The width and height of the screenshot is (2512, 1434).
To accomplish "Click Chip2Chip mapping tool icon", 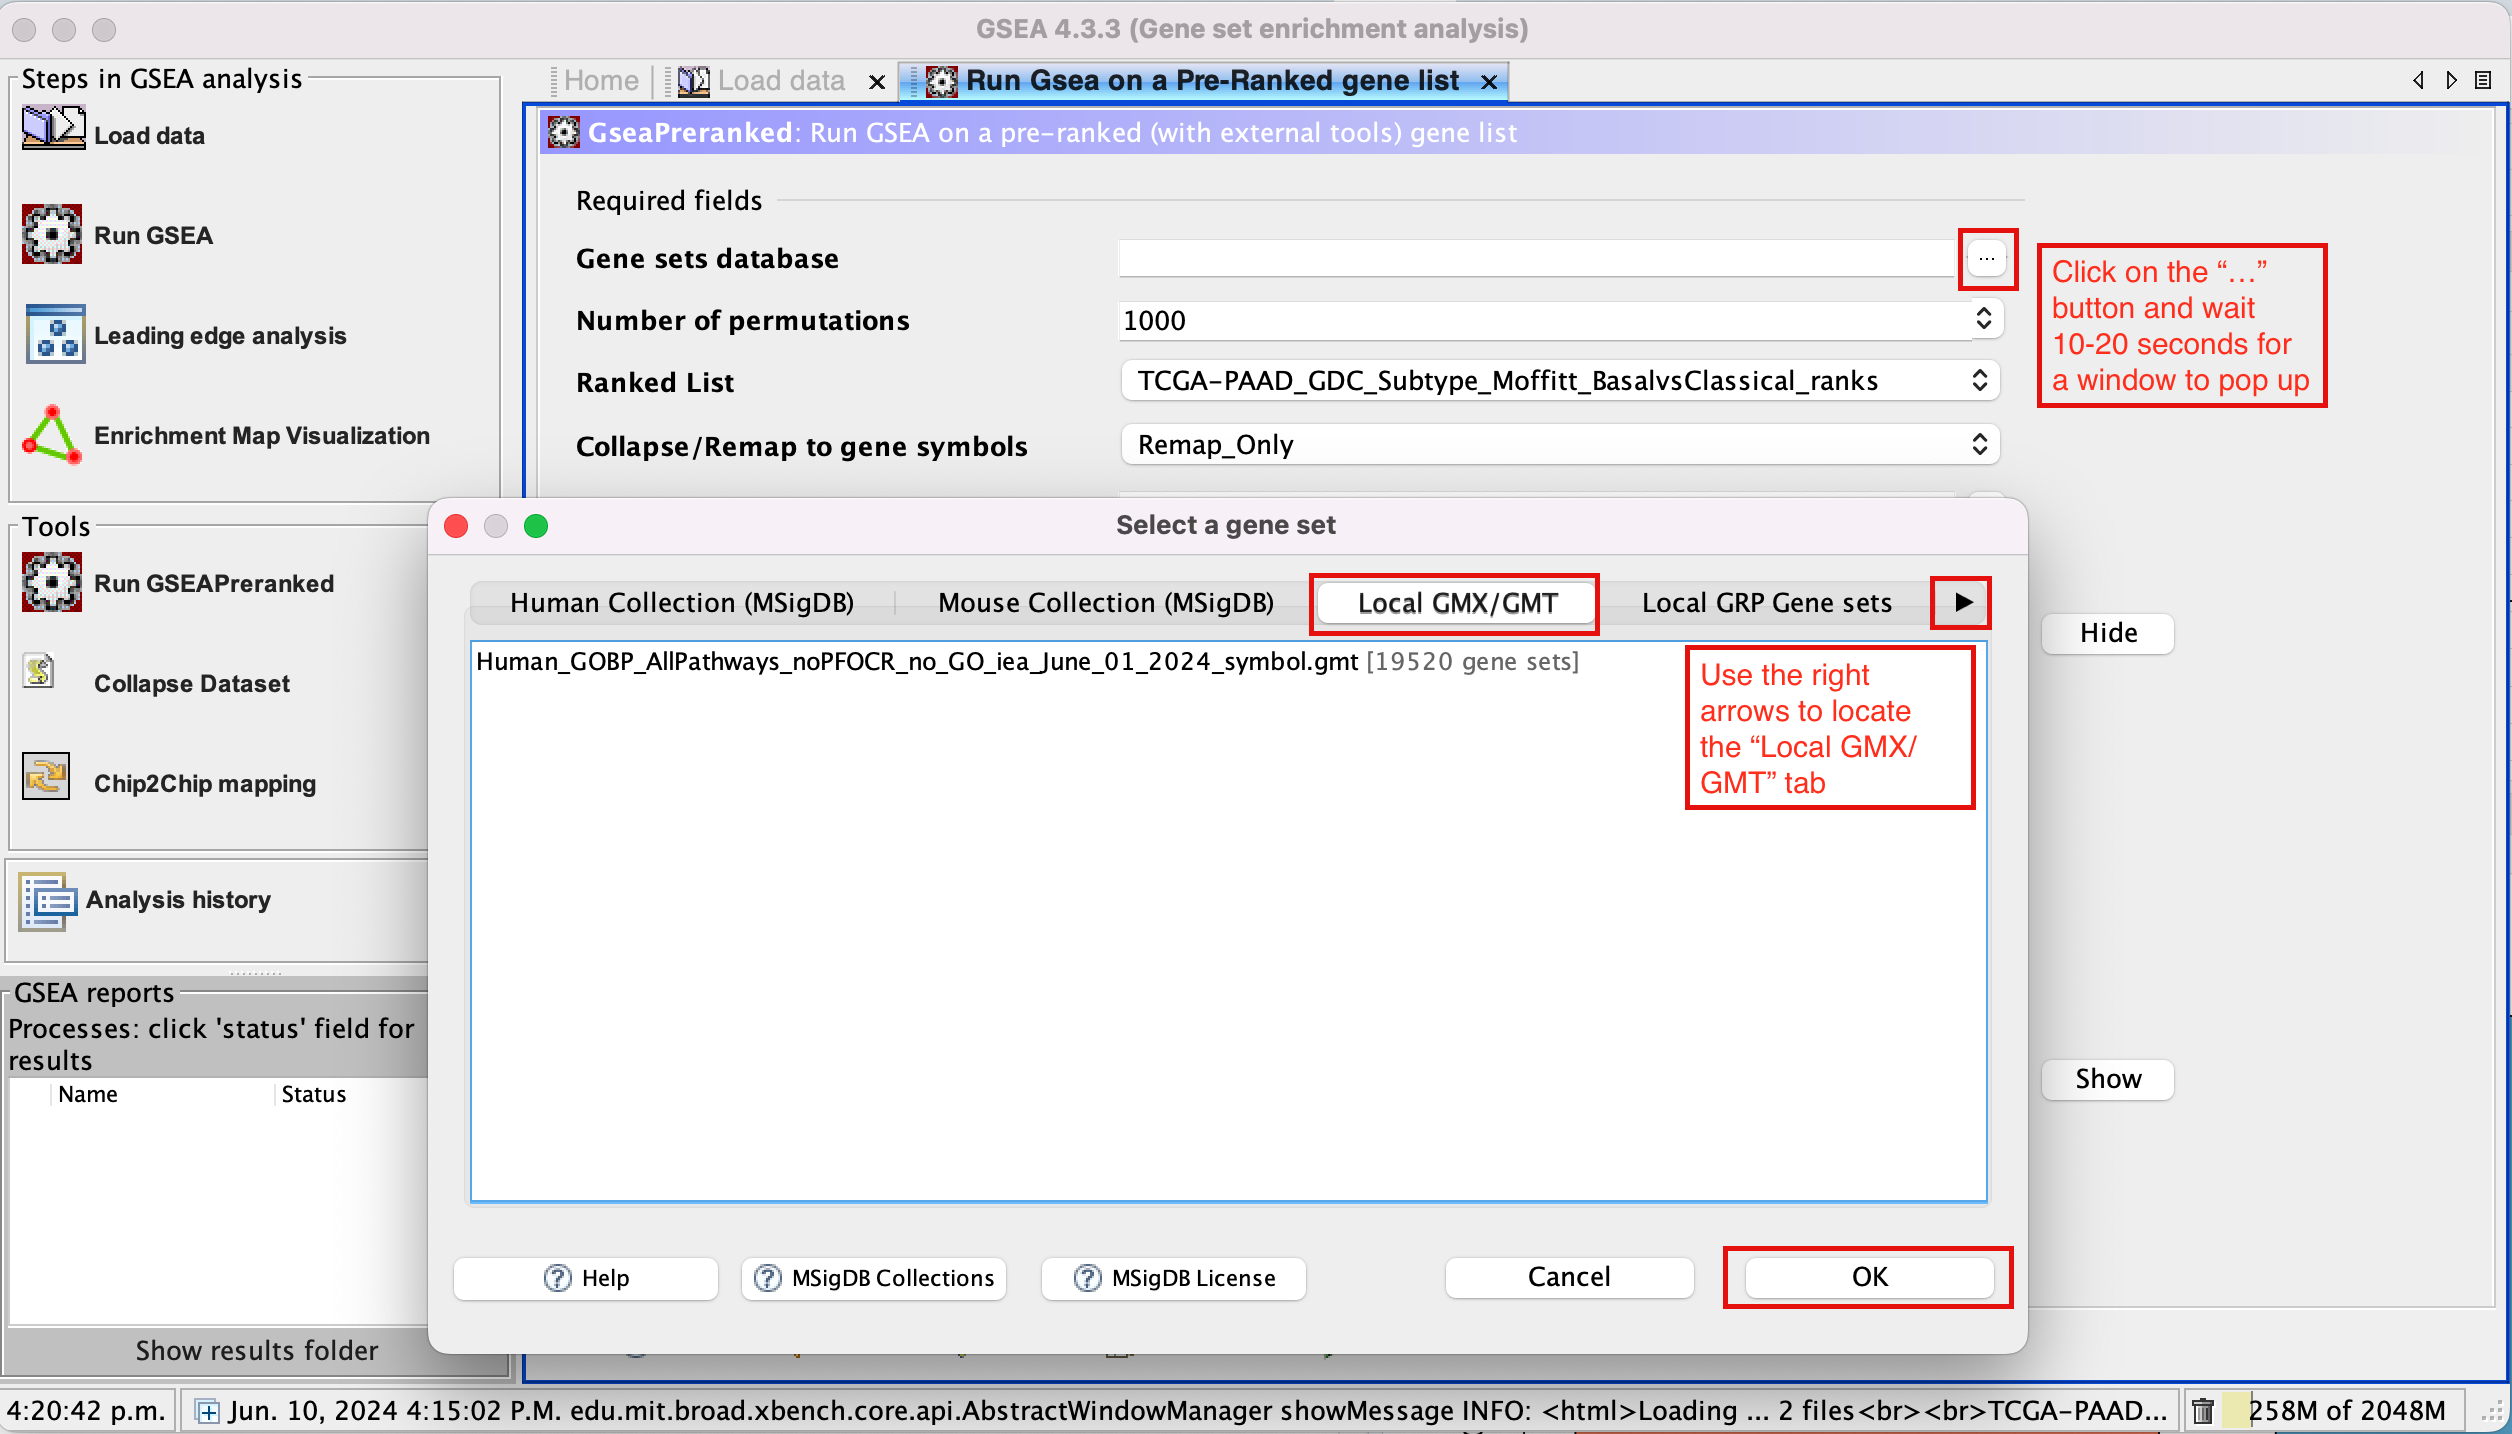I will click(x=46, y=776).
